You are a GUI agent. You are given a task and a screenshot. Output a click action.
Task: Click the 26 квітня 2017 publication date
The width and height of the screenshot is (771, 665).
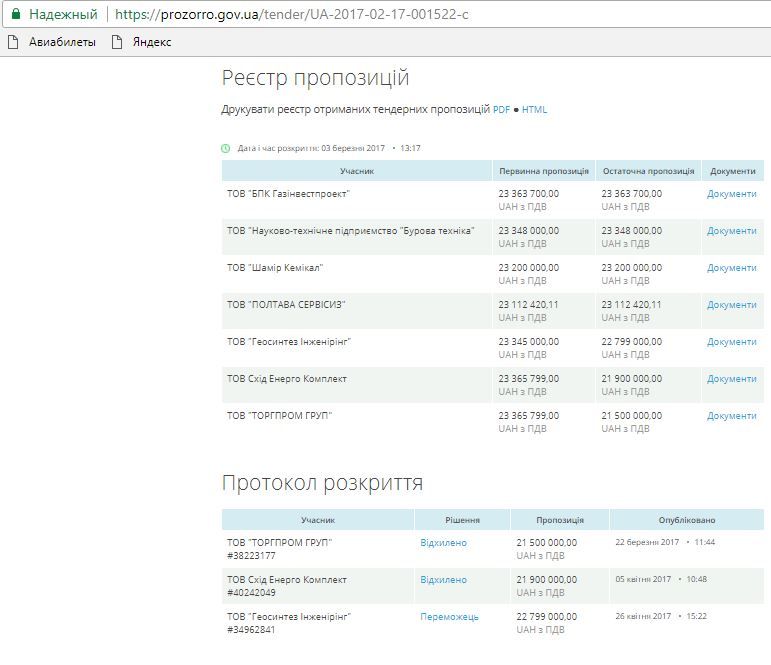point(643,616)
